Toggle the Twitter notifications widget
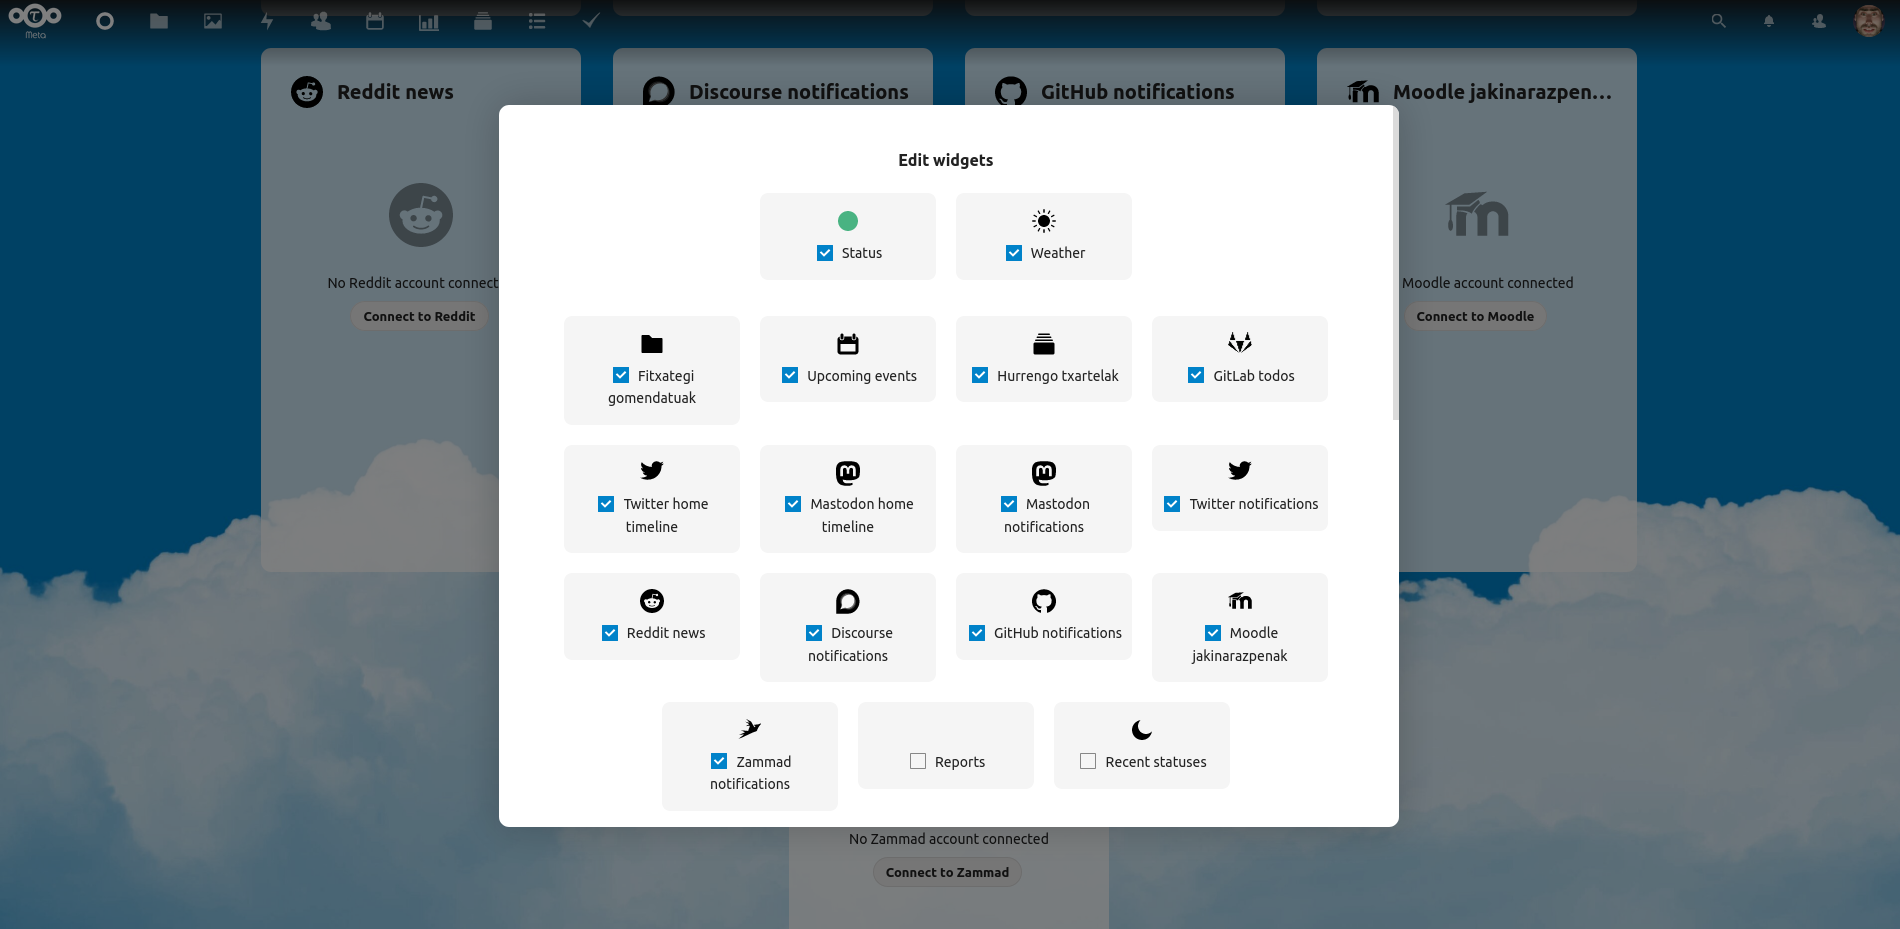The height and width of the screenshot is (929, 1900). pos(1172,504)
